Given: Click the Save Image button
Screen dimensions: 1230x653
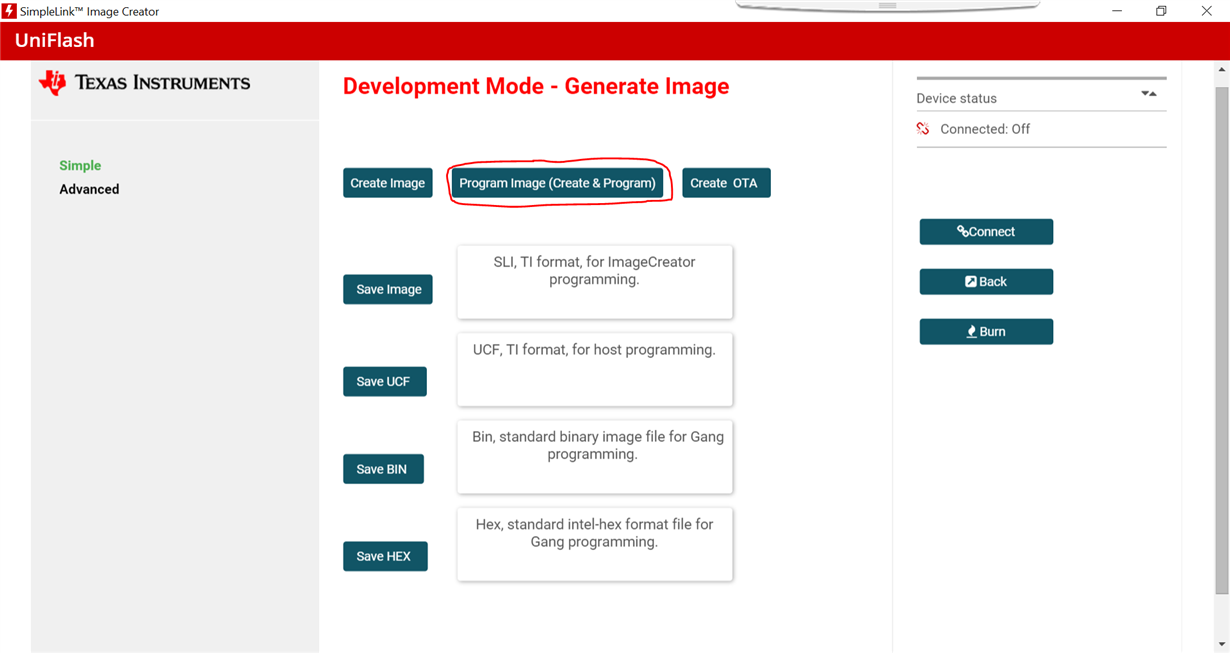Looking at the screenshot, I should (x=388, y=289).
